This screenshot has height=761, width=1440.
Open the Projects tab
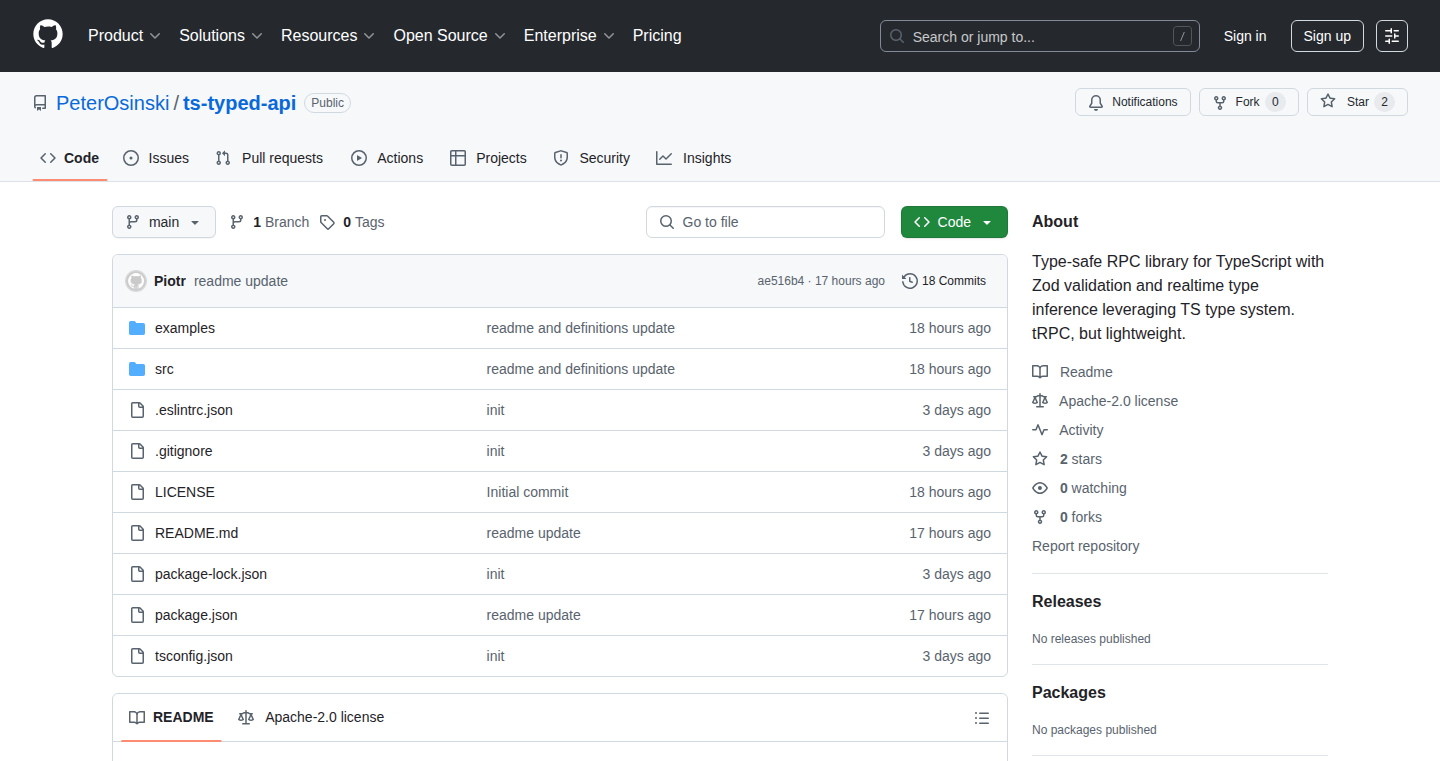[x=488, y=158]
